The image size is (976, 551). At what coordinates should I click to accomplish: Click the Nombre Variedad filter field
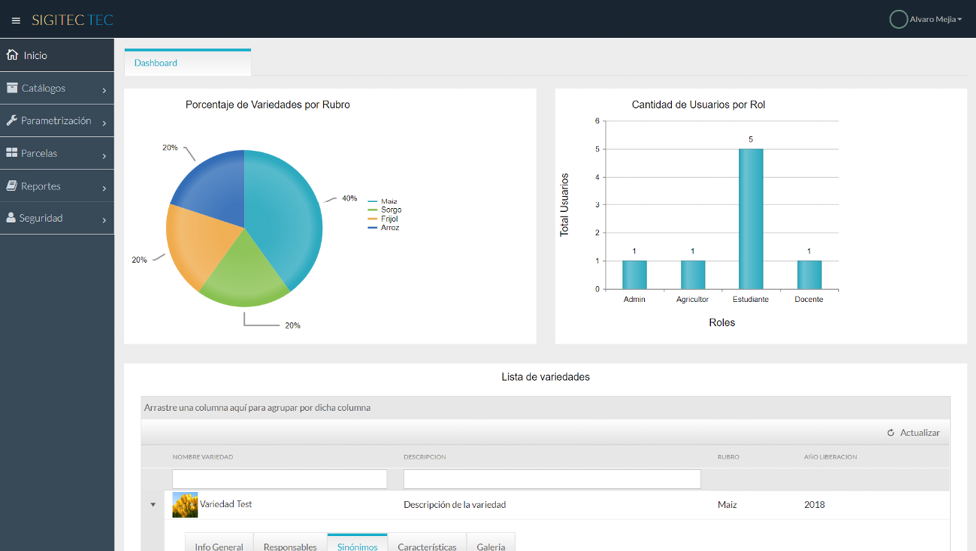(279, 479)
